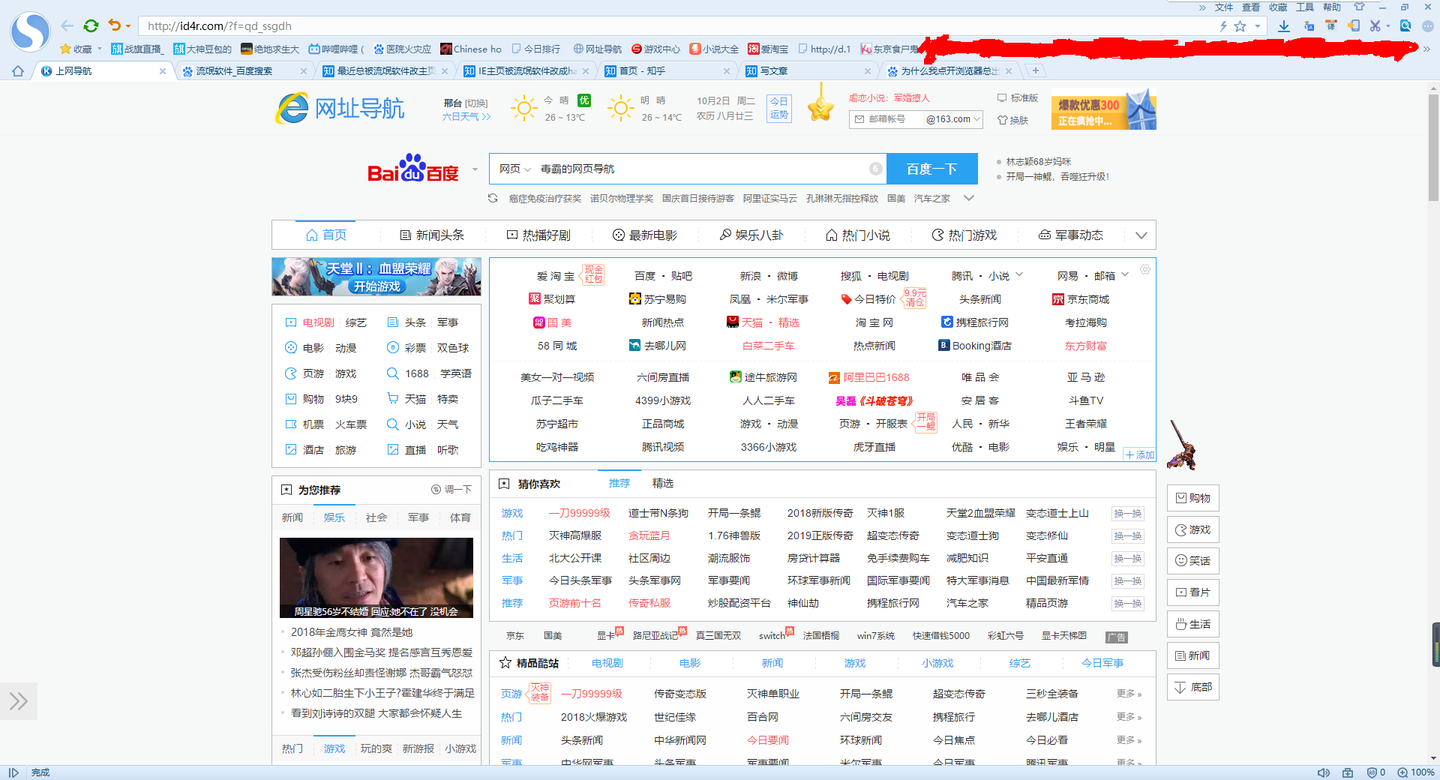Open site grid settings gear icon
Image resolution: width=1440 pixels, height=780 pixels.
point(1145,269)
